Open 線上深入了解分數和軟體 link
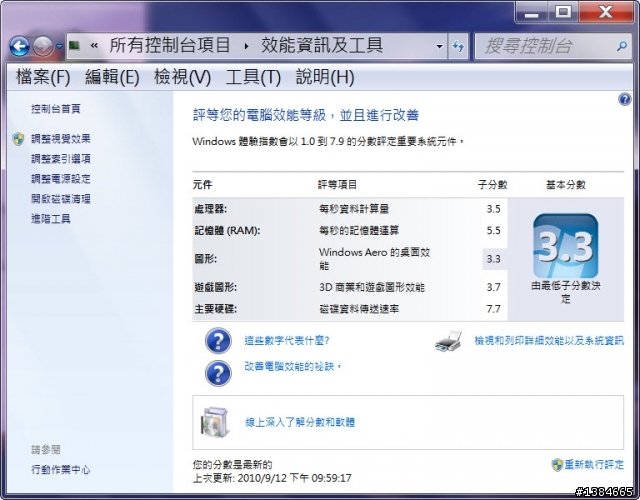This screenshot has height=500, width=640. [300, 422]
